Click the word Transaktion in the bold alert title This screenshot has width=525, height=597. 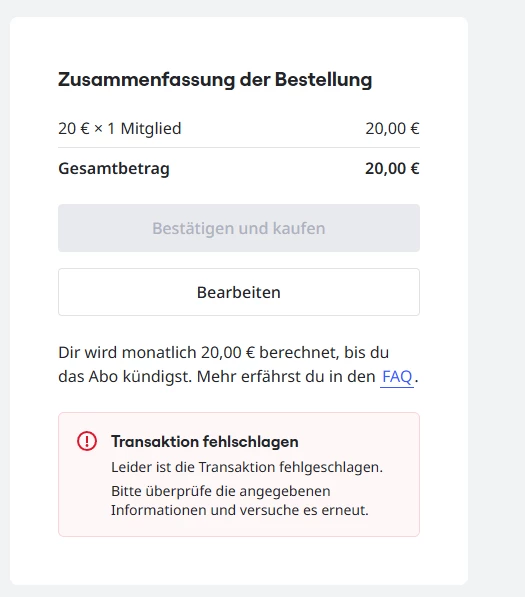[x=155, y=442]
